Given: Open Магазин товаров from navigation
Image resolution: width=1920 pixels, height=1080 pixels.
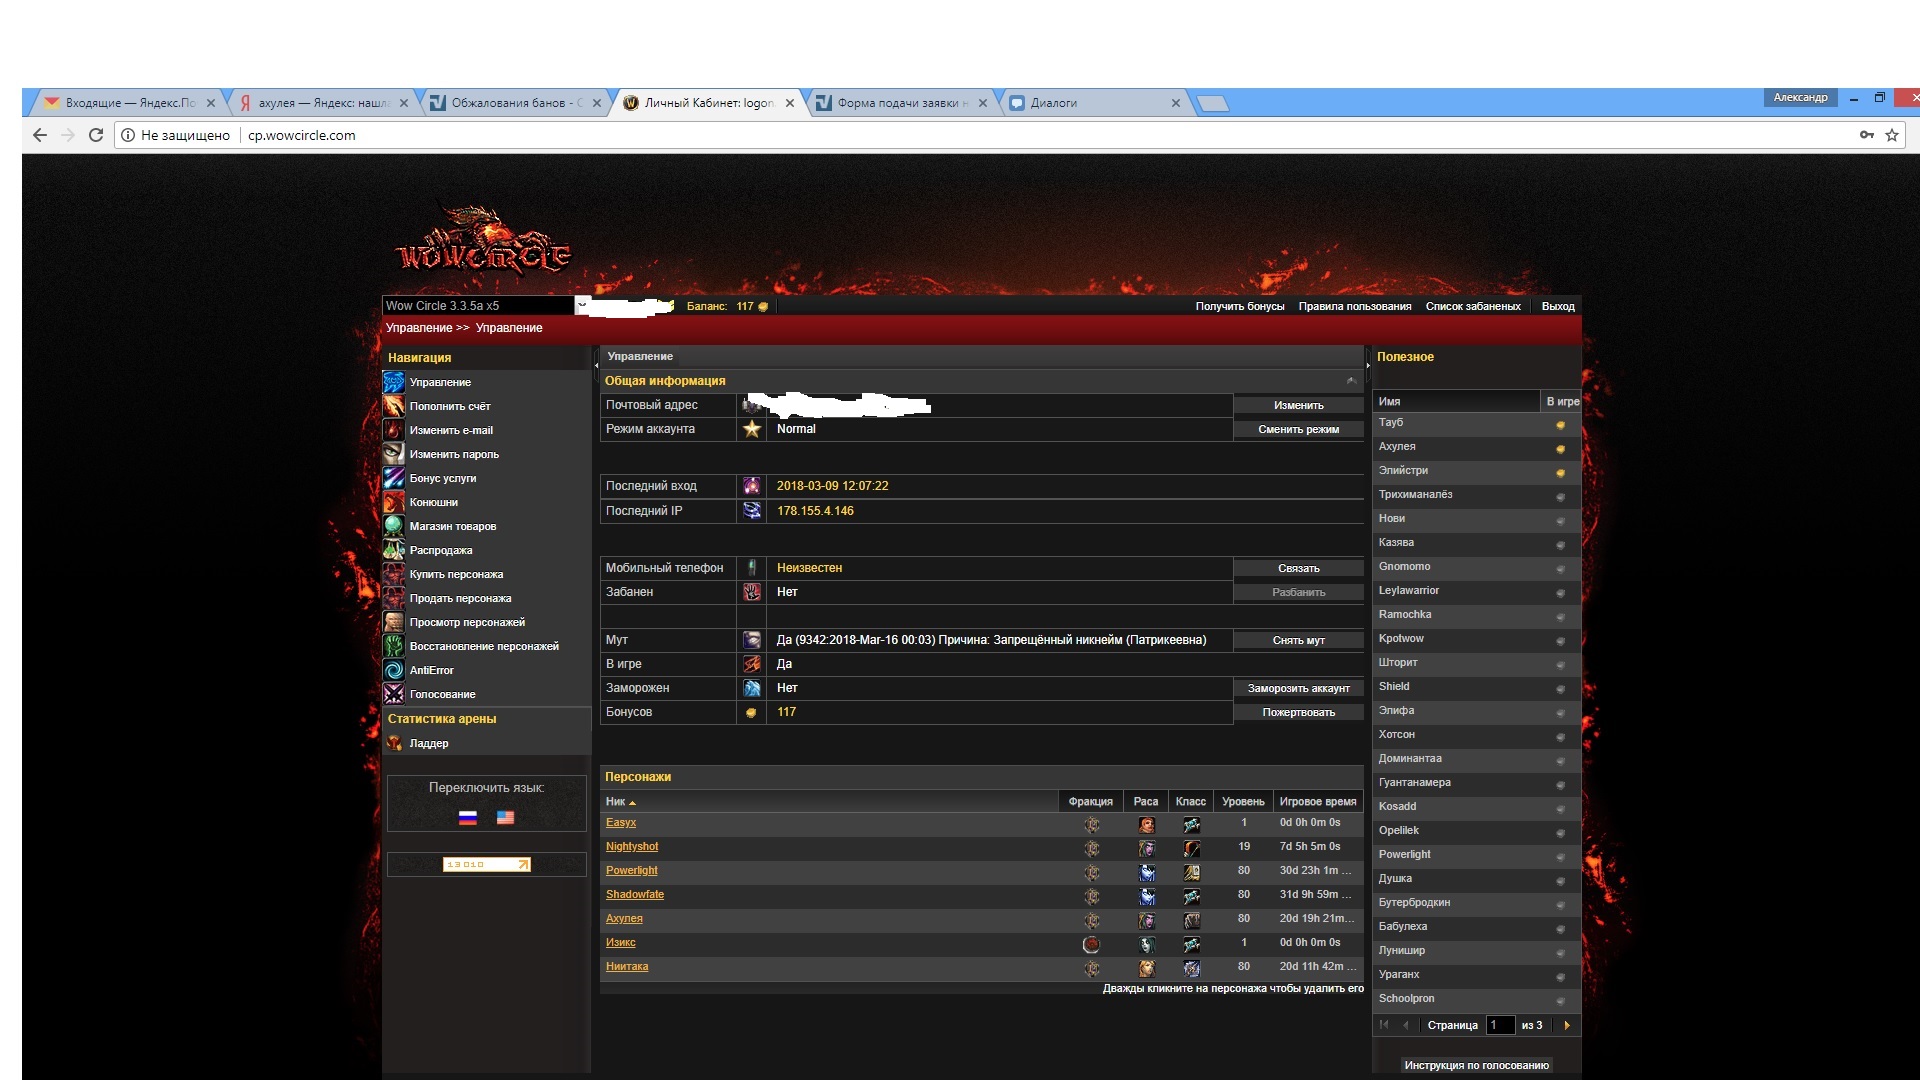Looking at the screenshot, I should (452, 526).
